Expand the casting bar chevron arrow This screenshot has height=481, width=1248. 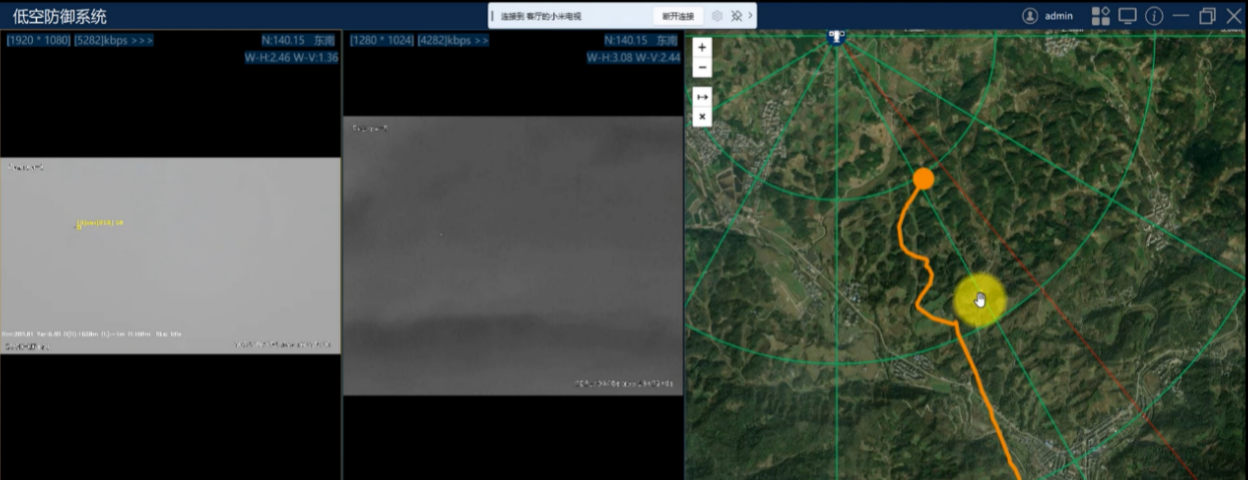pyautogui.click(x=750, y=16)
